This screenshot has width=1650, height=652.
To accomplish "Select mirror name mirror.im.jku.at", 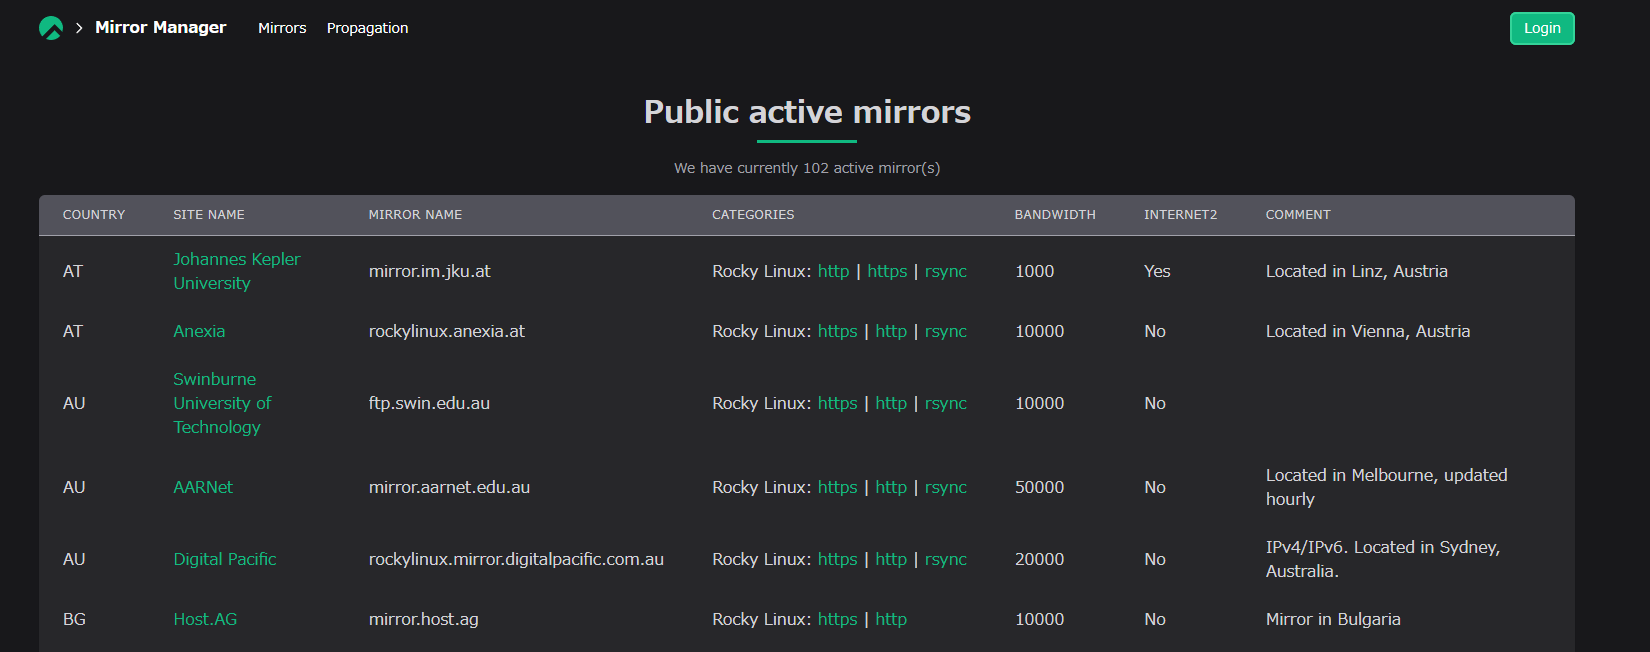I will point(430,271).
